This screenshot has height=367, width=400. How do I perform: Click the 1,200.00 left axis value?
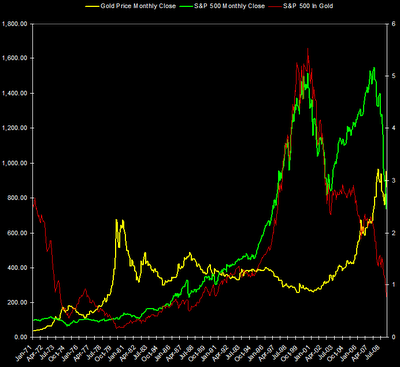coord(14,128)
